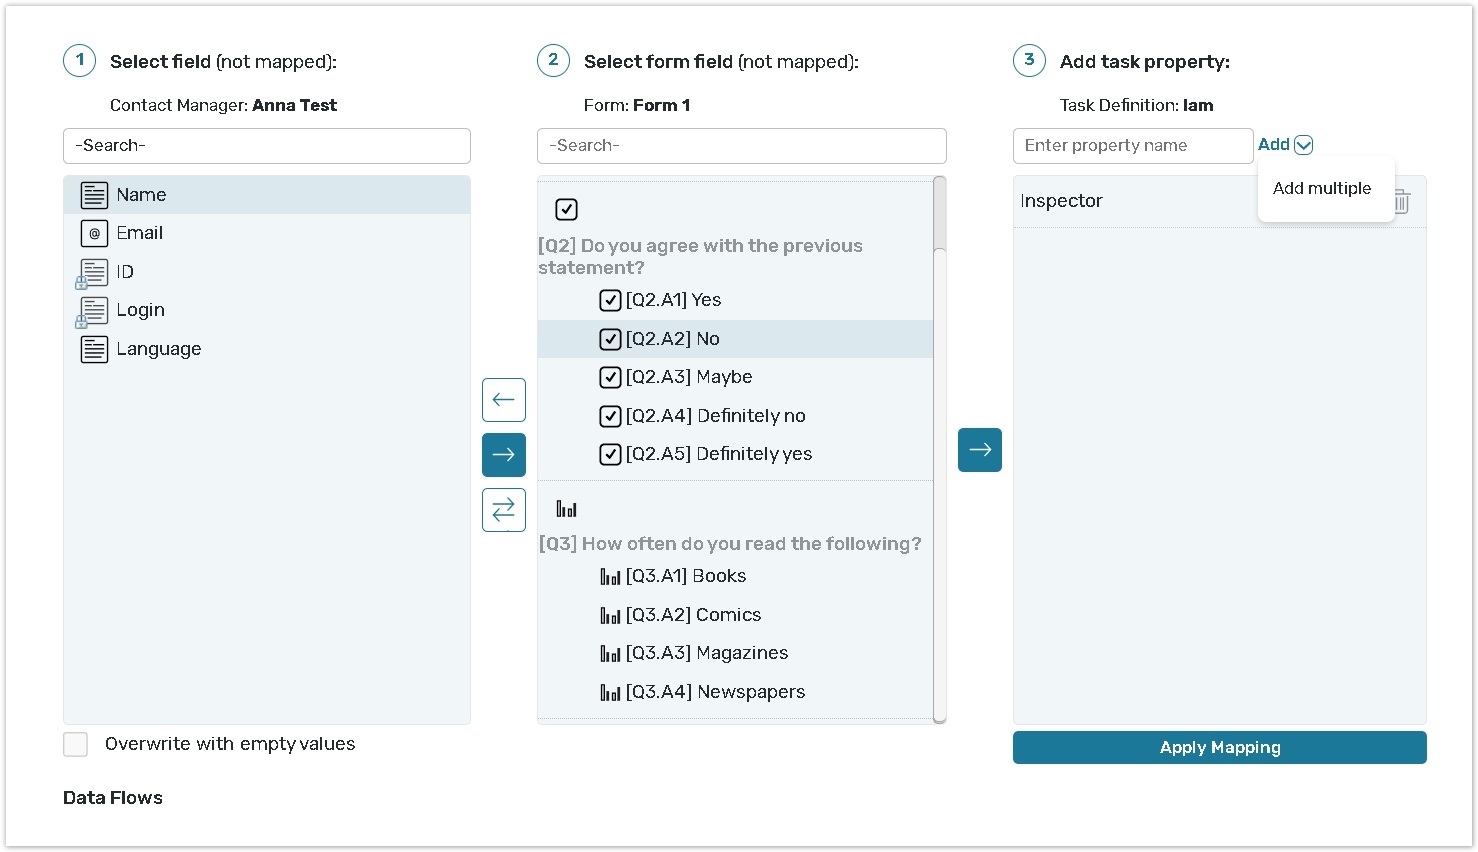1478x852 pixels.
Task: Expand question Q2 Do you agree header
Action: pos(699,256)
